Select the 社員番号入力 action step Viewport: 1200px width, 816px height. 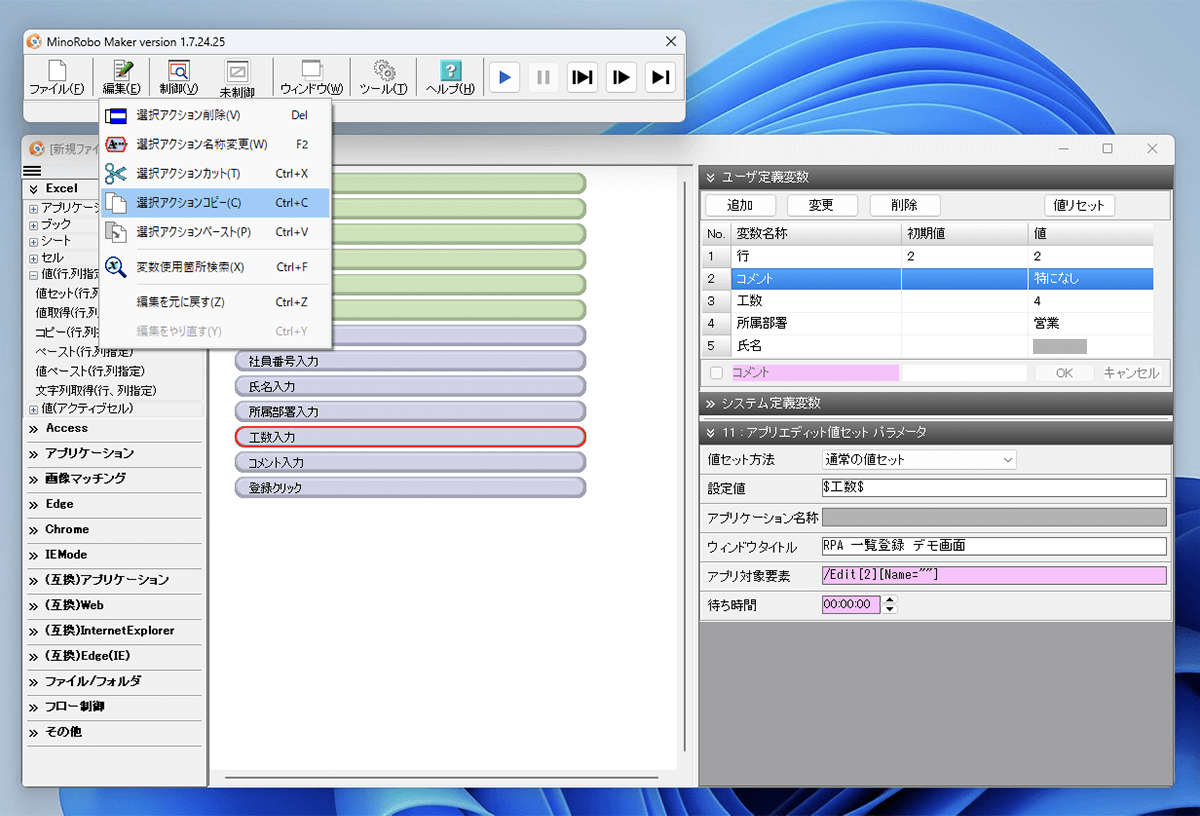pos(410,360)
